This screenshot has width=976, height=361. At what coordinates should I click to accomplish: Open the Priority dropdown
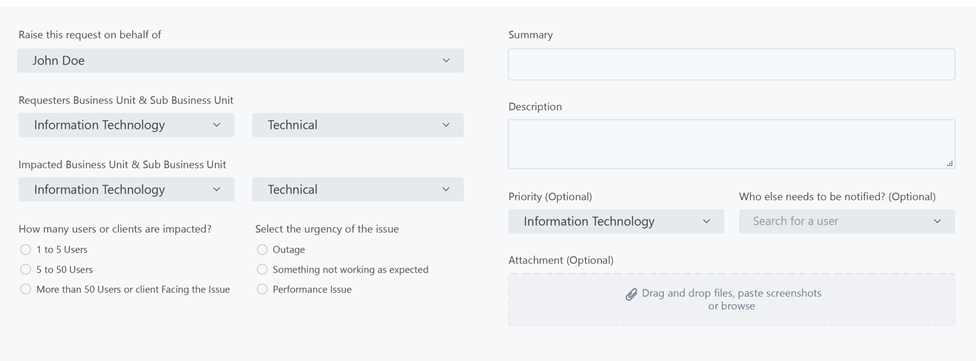[616, 222]
